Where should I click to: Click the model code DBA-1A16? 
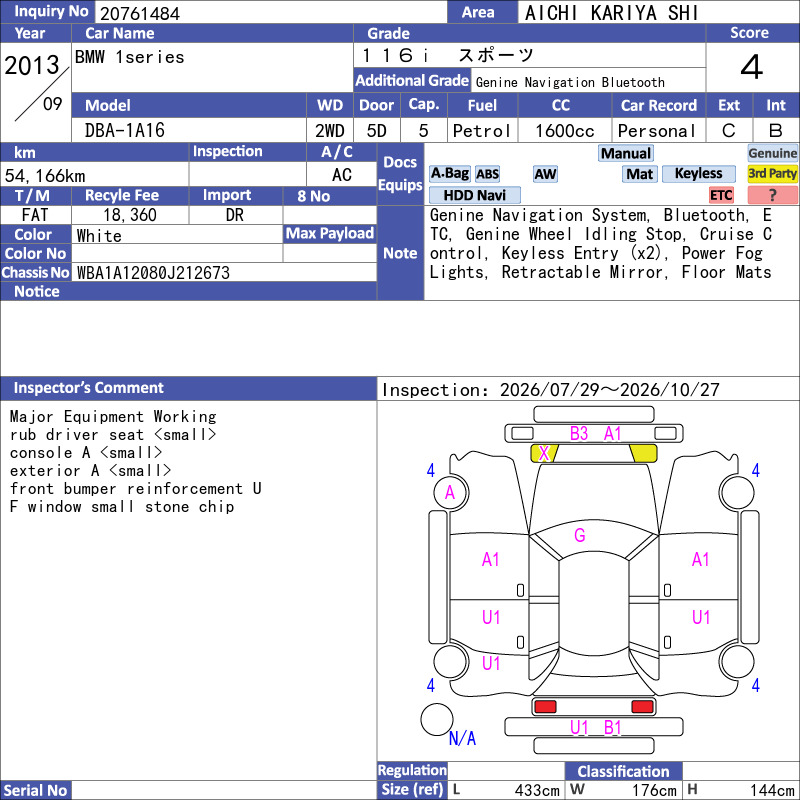[x=124, y=131]
